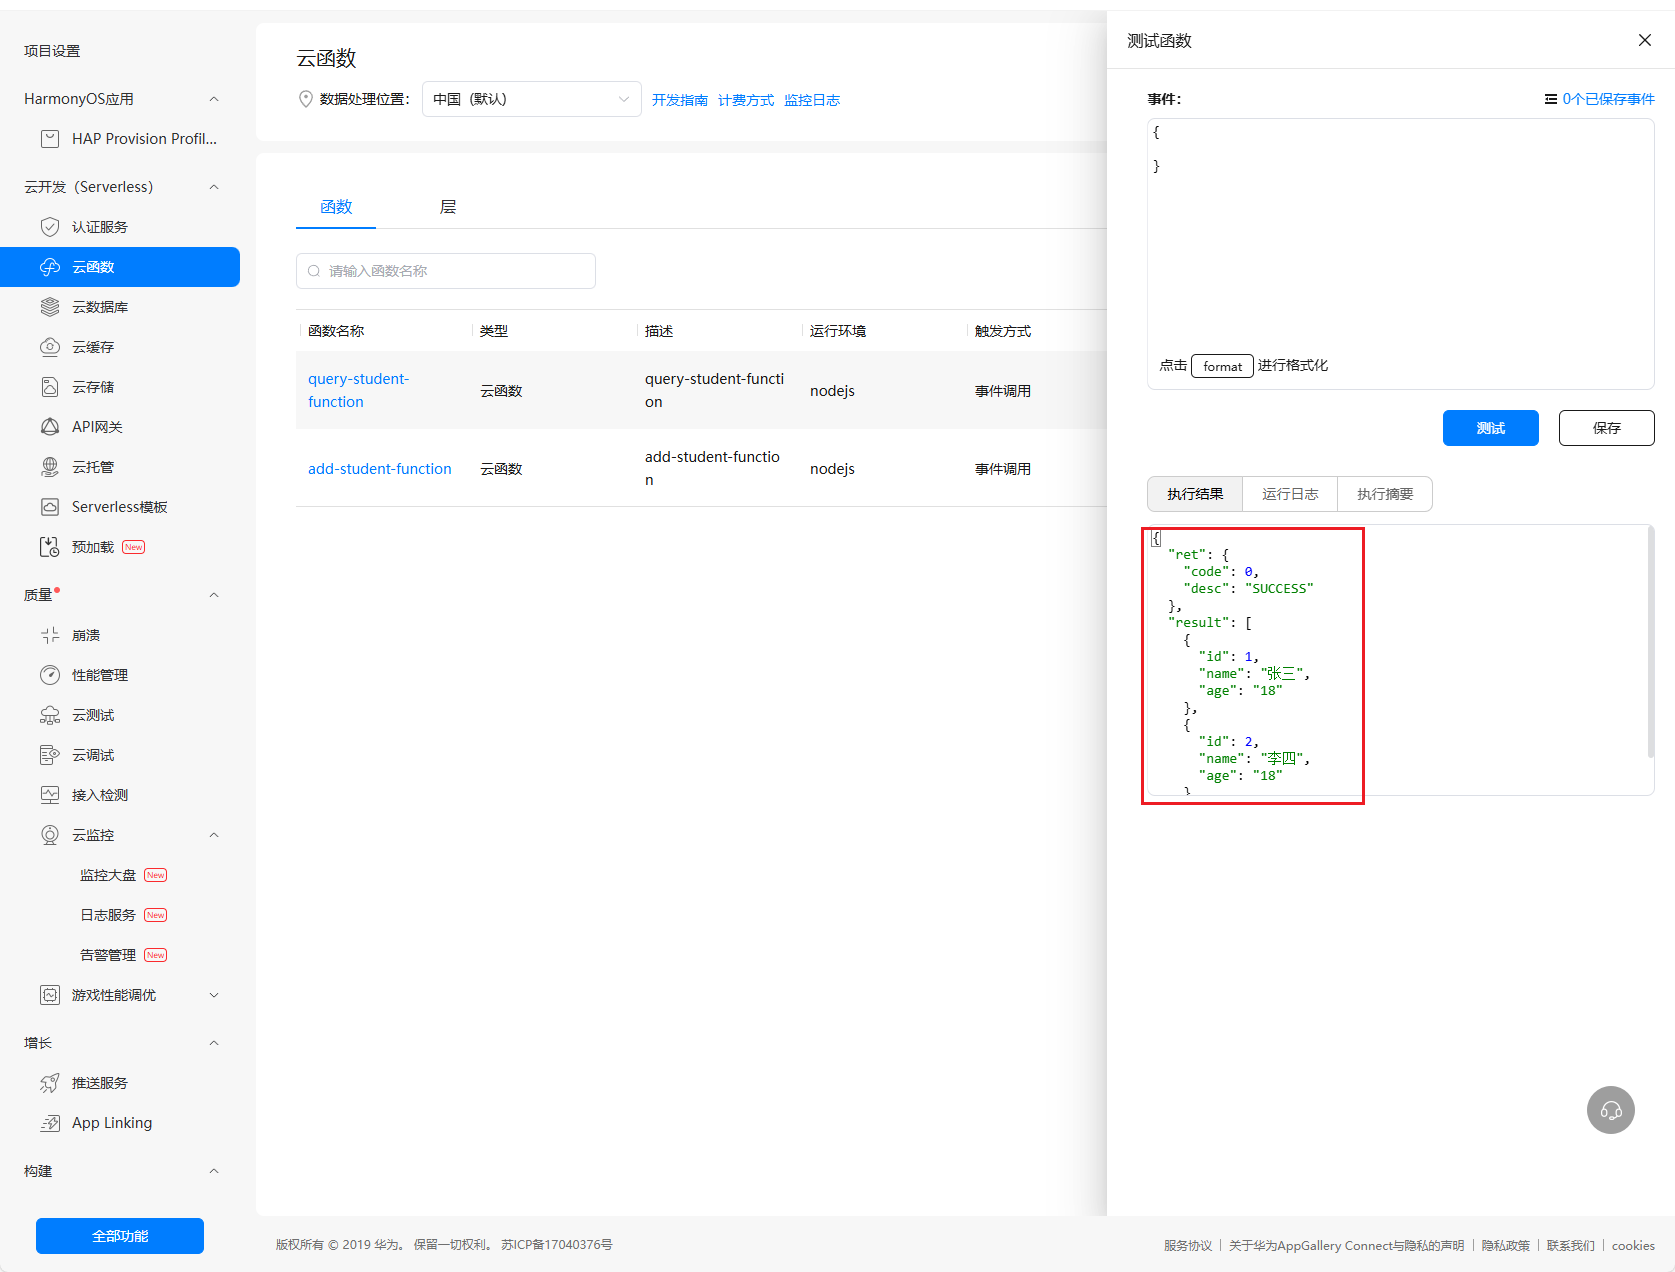Click the 认证服务 shield icon
This screenshot has height=1272, width=1675.
(x=50, y=227)
